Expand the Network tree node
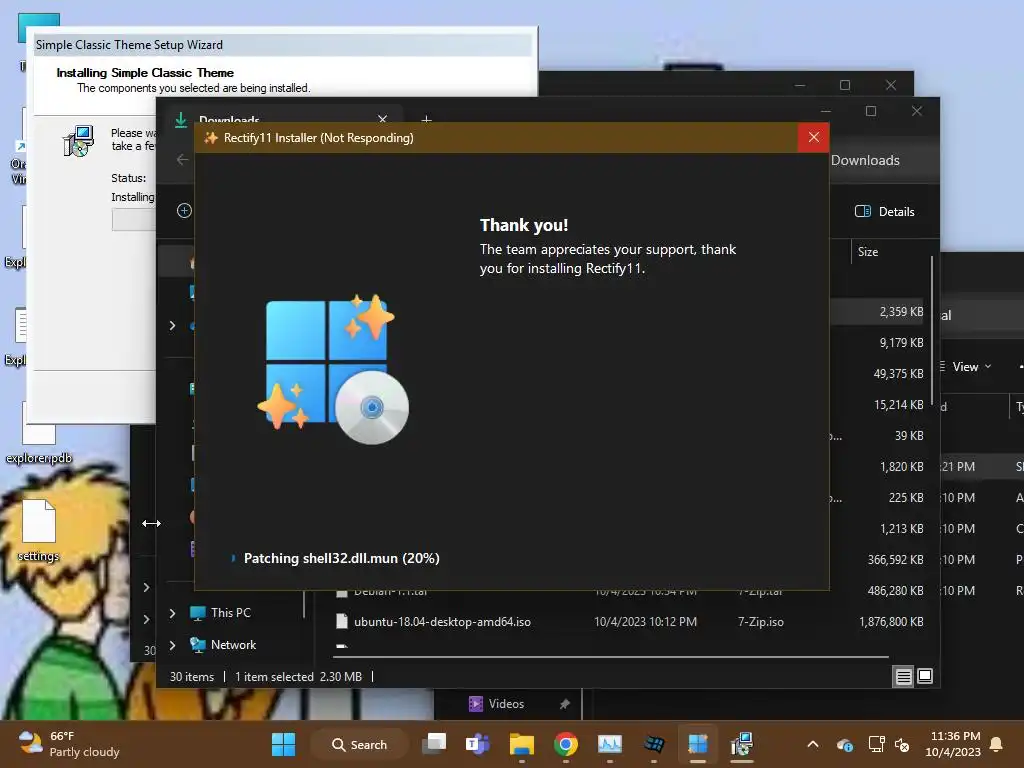Viewport: 1024px width, 768px height. [172, 645]
